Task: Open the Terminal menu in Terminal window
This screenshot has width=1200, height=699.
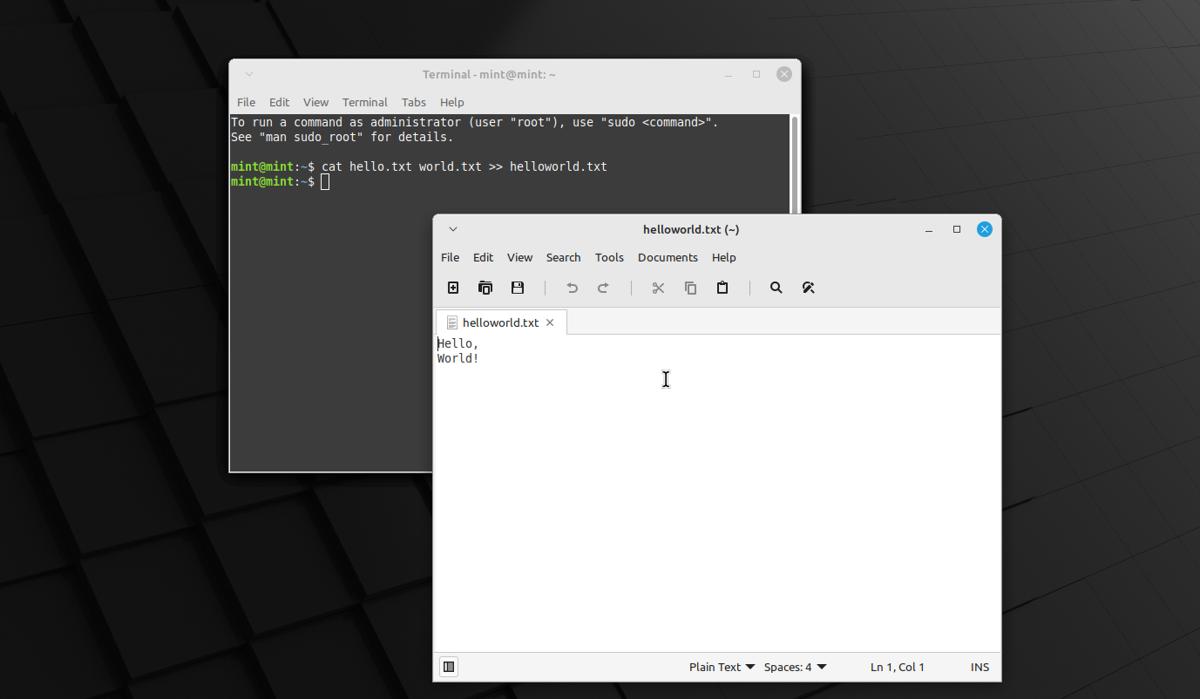Action: [x=364, y=101]
